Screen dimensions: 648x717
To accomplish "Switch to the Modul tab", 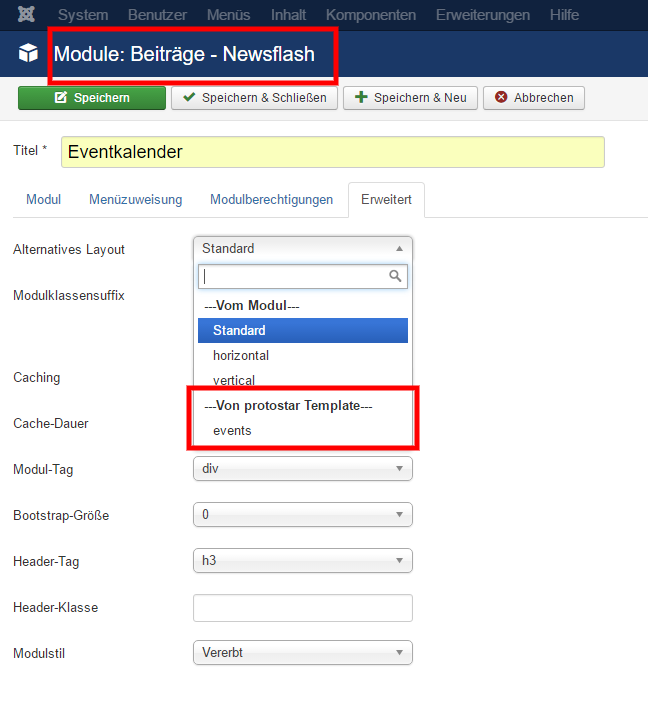I will [43, 200].
